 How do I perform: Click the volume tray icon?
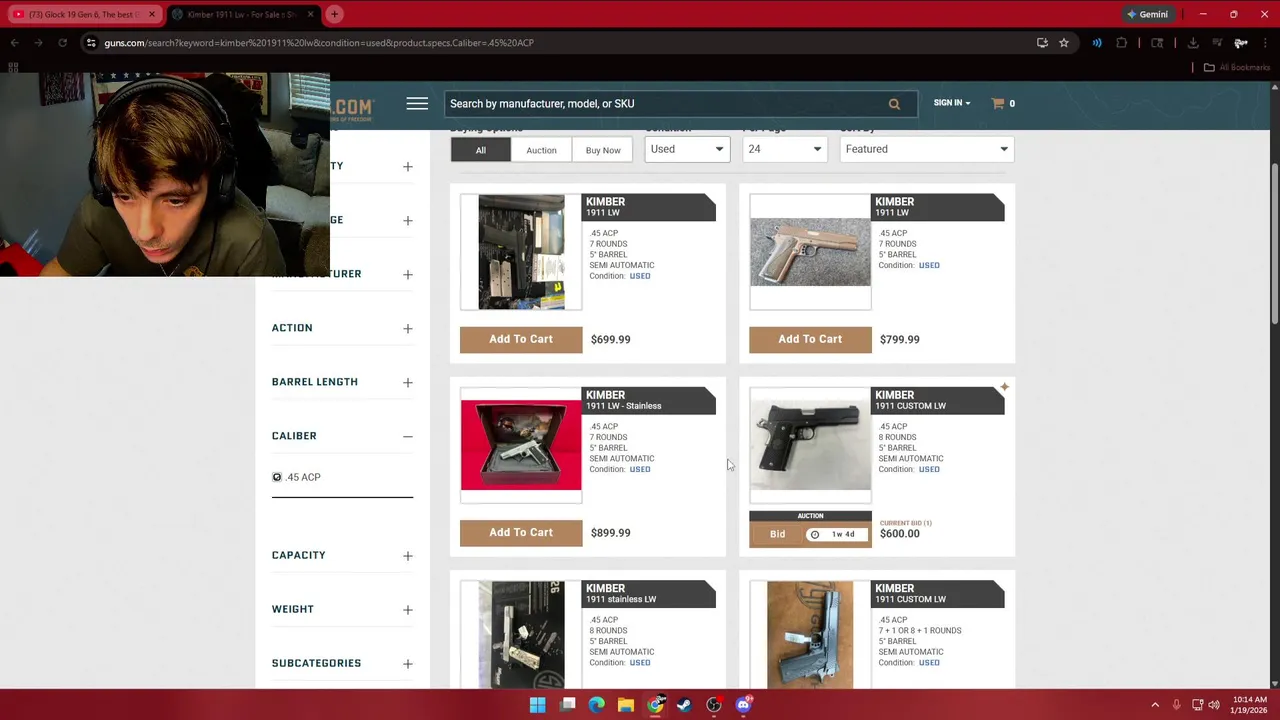[x=1215, y=705]
